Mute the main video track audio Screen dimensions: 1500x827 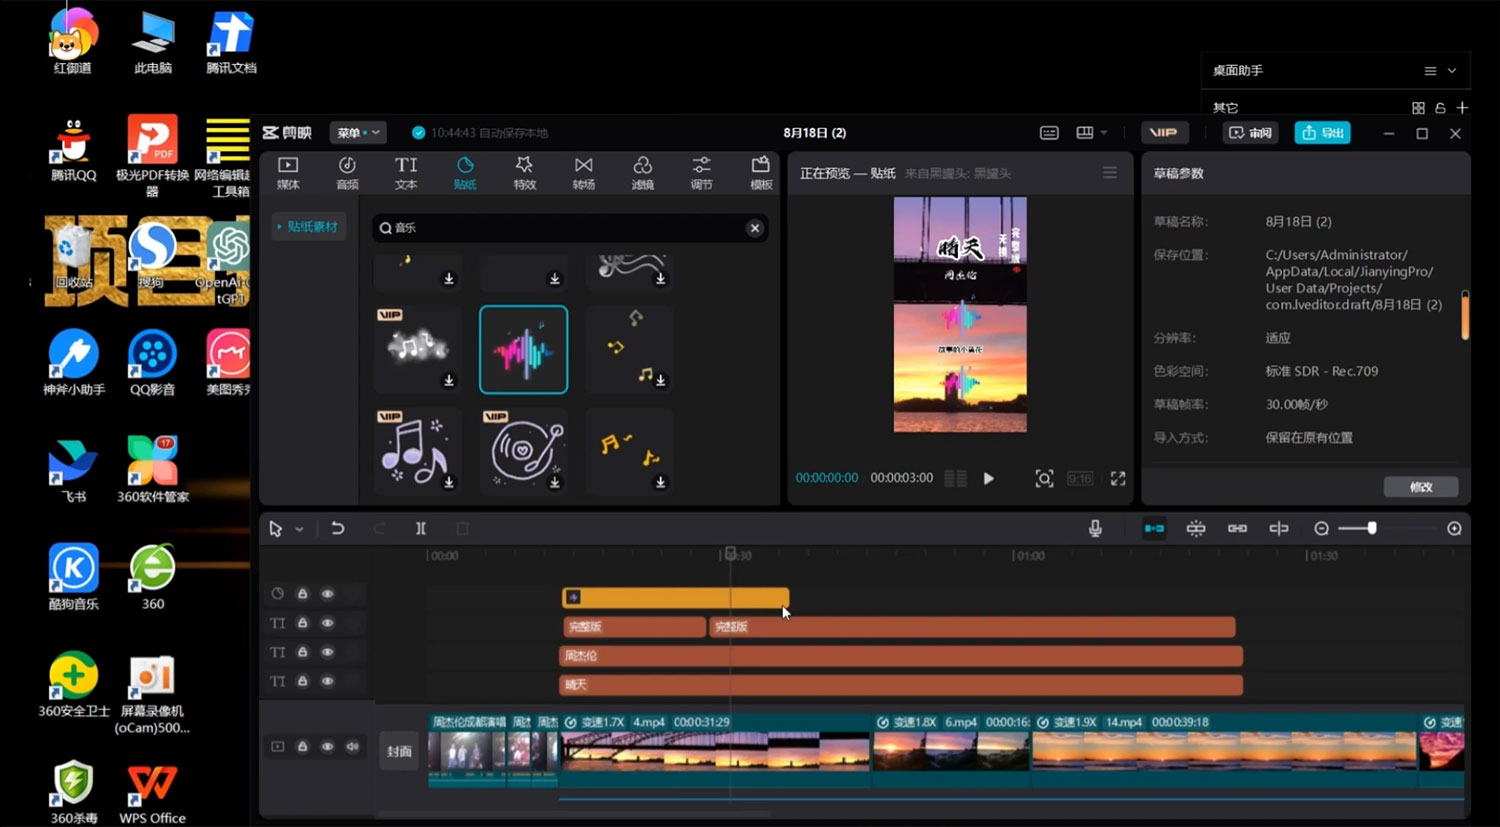[x=352, y=746]
